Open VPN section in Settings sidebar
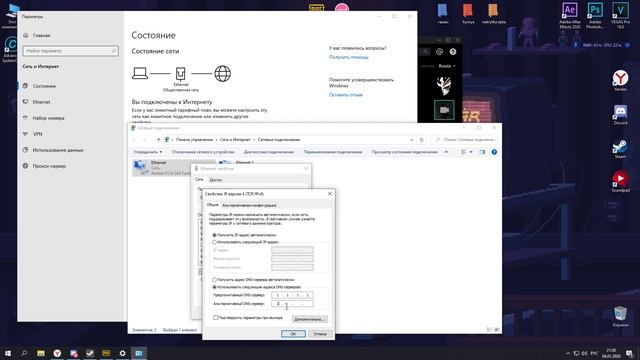Image resolution: width=640 pixels, height=360 pixels. click(x=38, y=134)
